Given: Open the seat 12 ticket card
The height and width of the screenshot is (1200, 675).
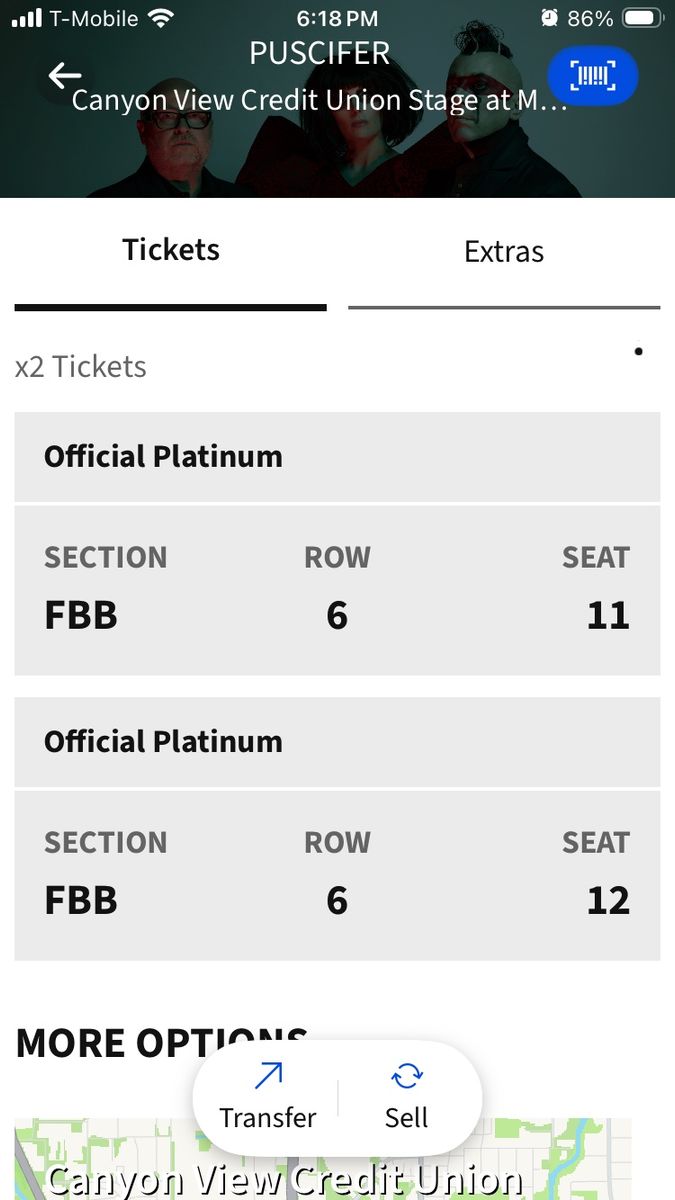Looking at the screenshot, I should [337, 875].
